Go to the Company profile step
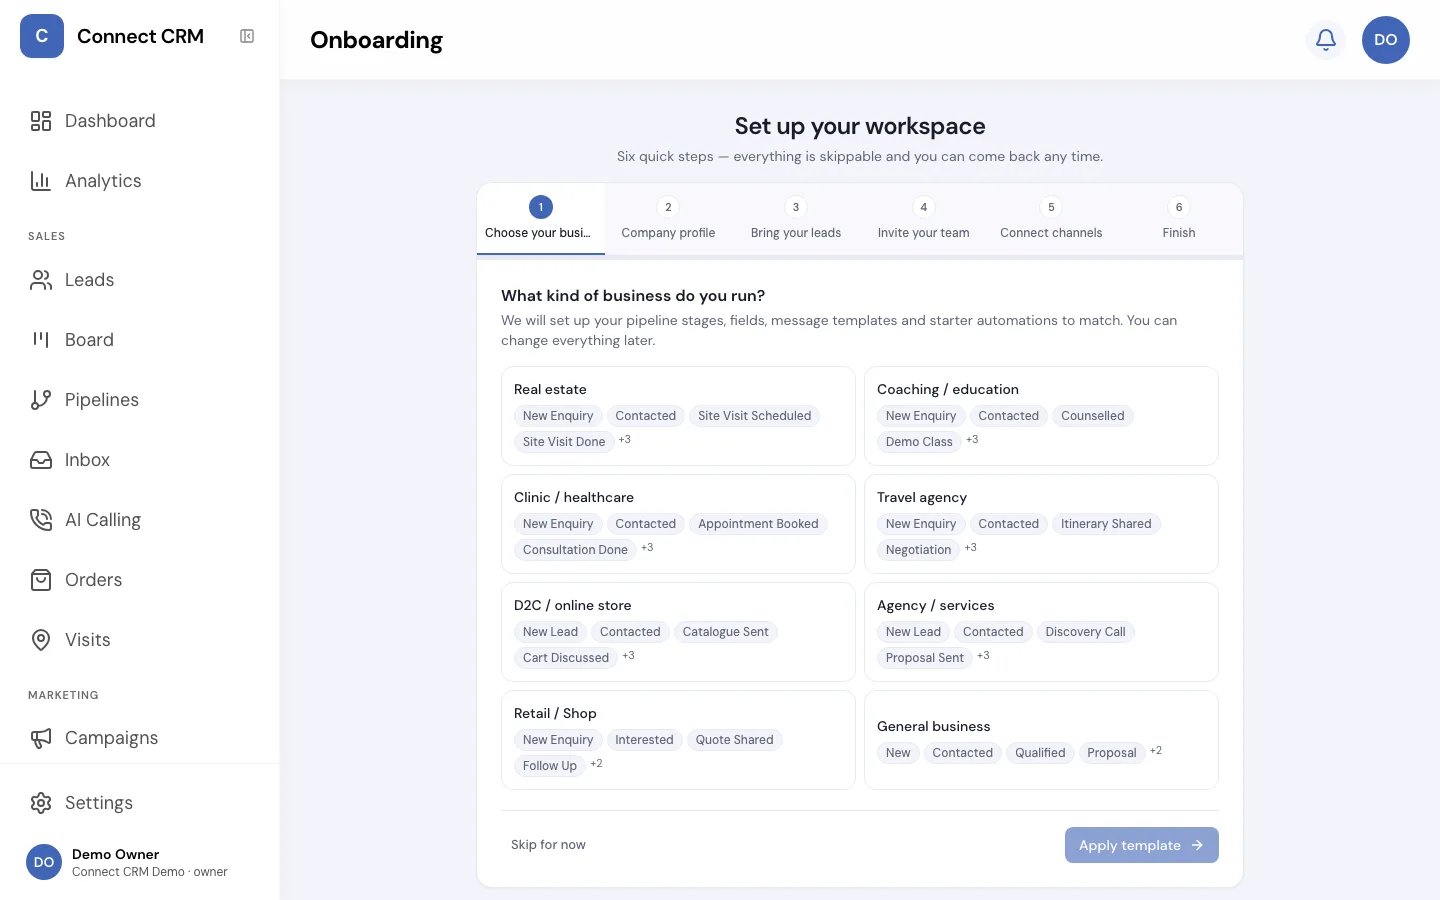Image resolution: width=1440 pixels, height=900 pixels. [668, 219]
